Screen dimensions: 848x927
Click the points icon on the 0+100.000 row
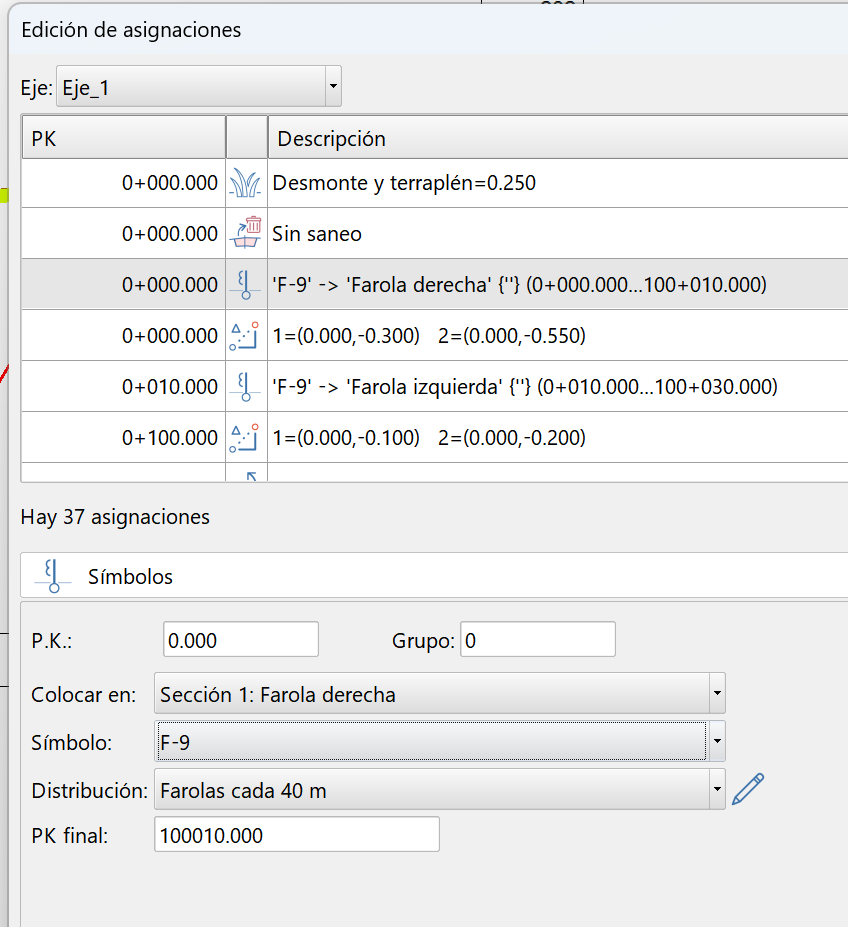click(246, 437)
